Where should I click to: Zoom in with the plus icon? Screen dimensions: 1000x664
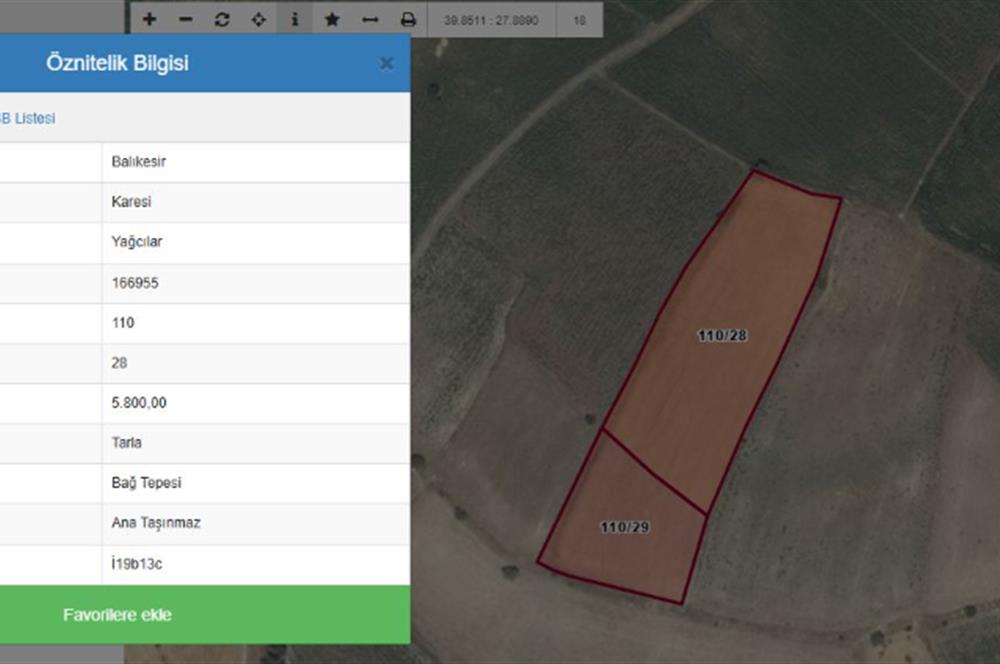click(149, 19)
